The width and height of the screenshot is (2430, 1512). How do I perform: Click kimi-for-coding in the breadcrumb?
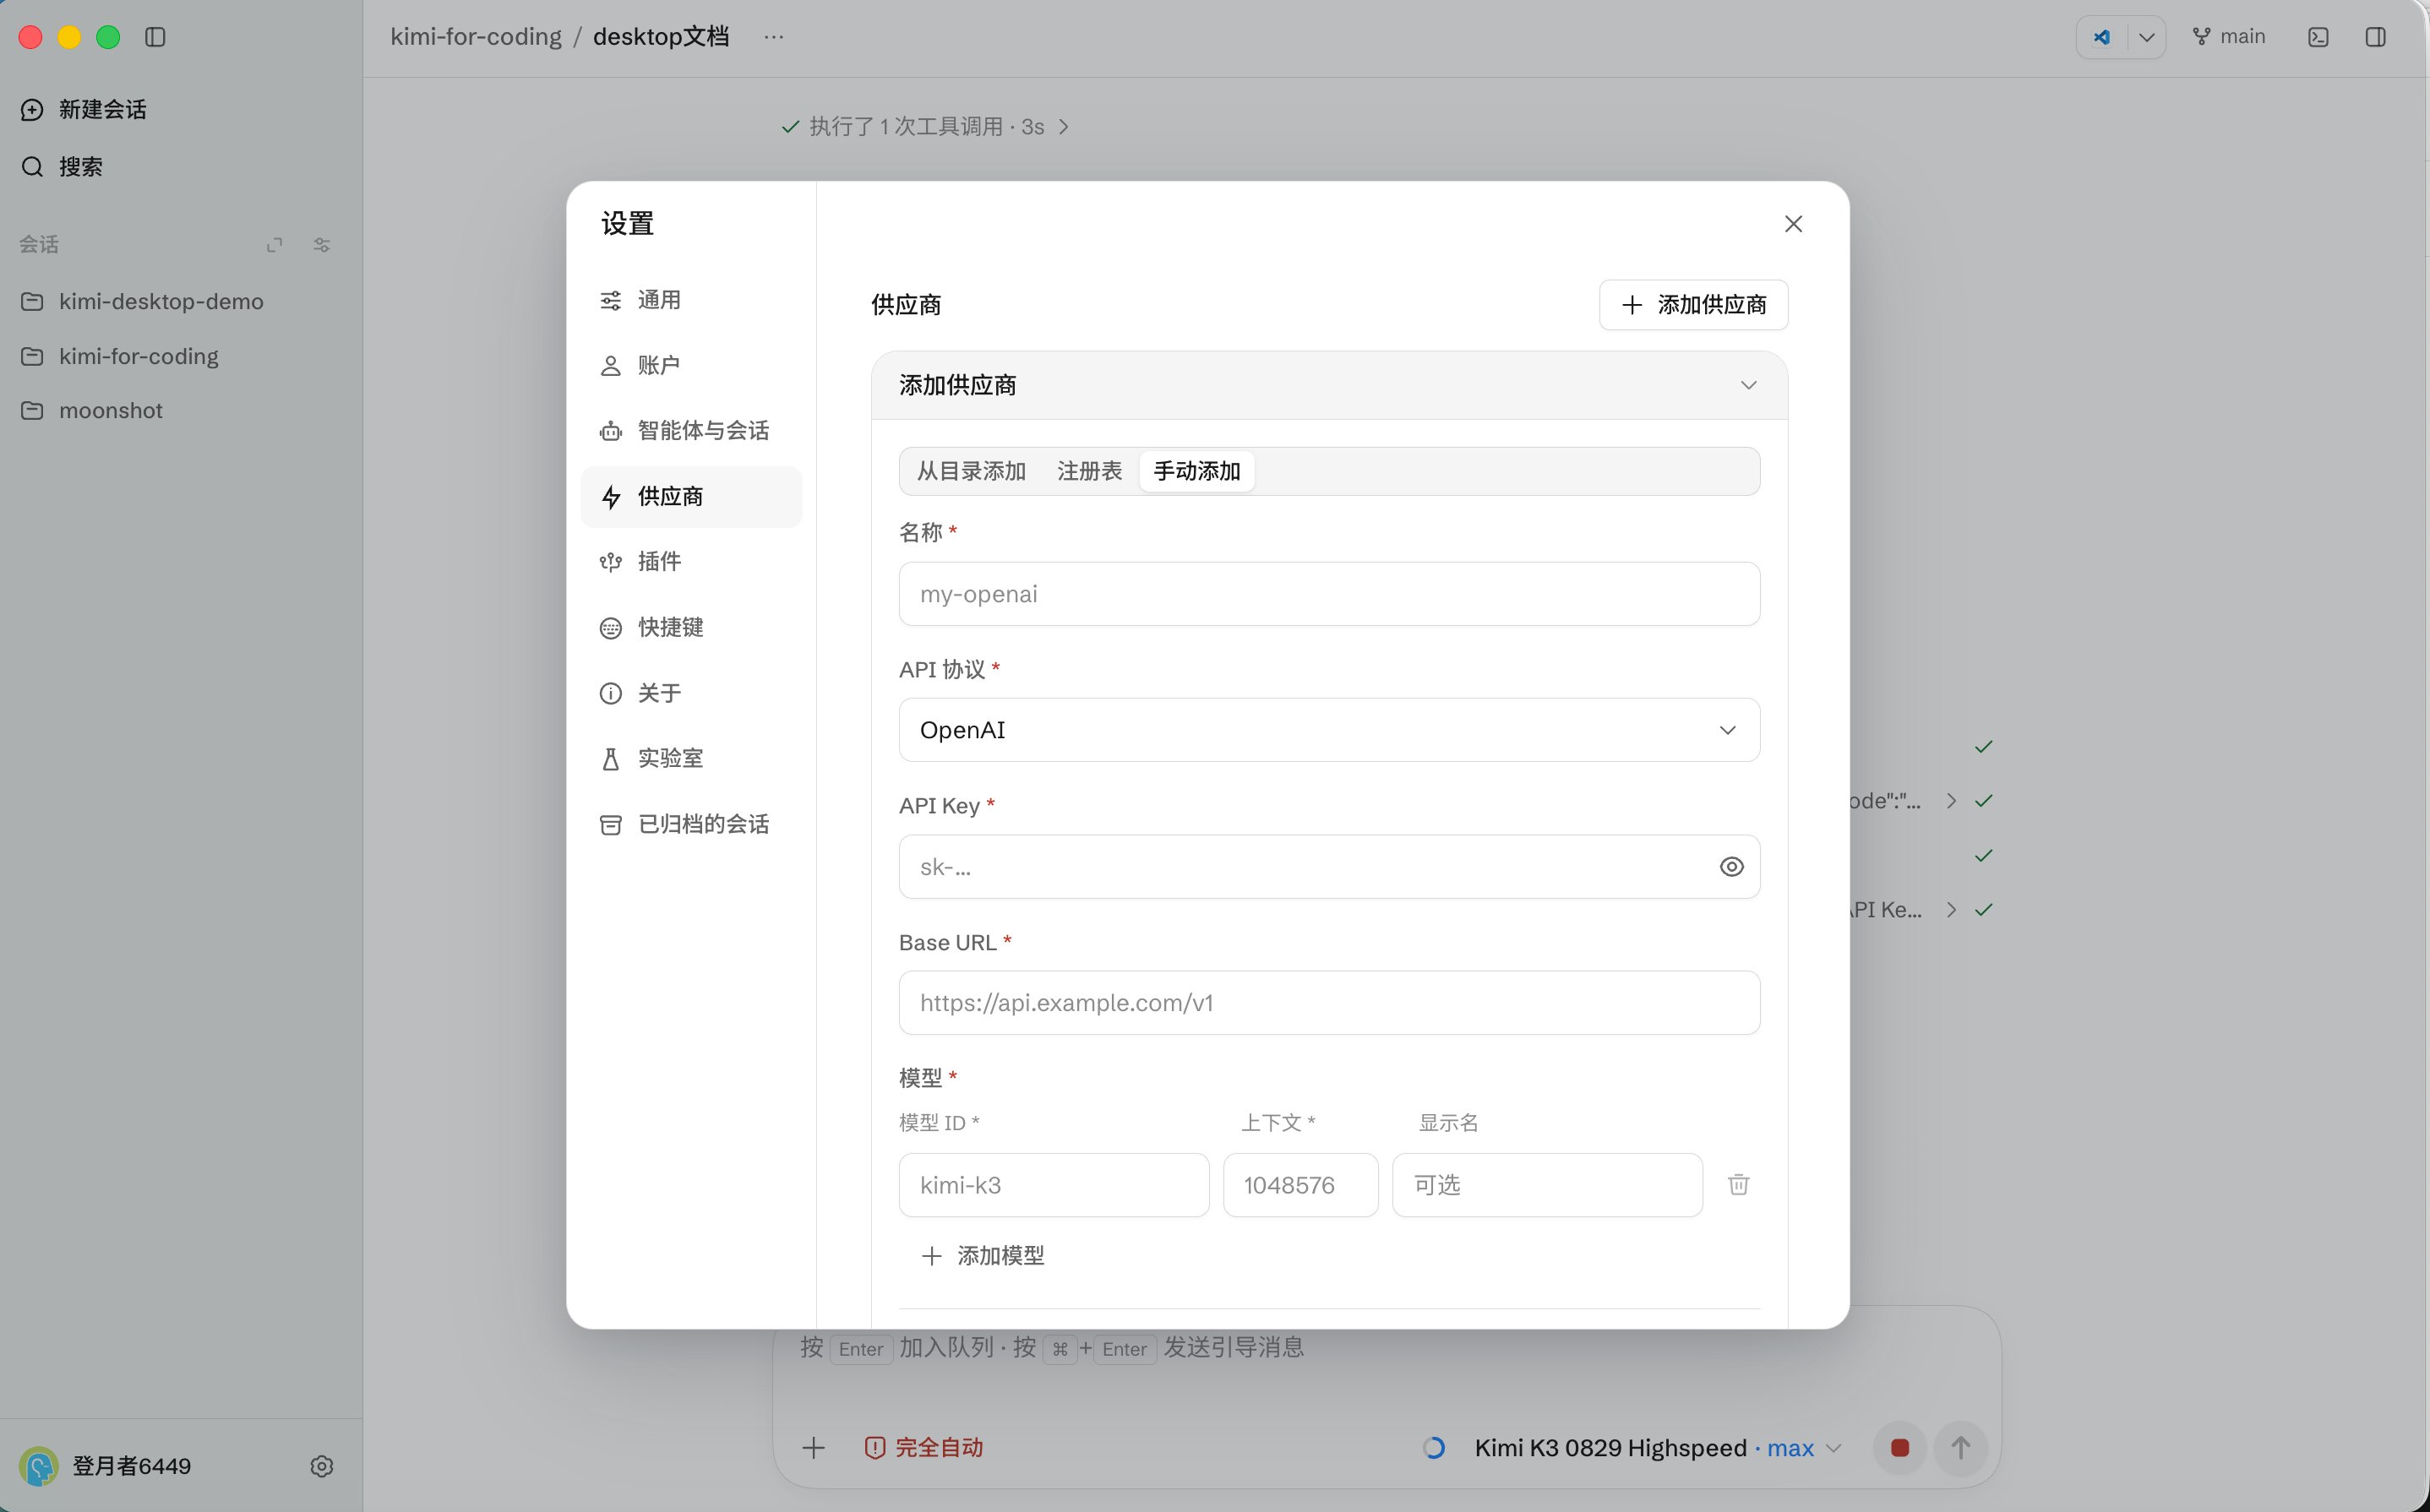click(476, 37)
